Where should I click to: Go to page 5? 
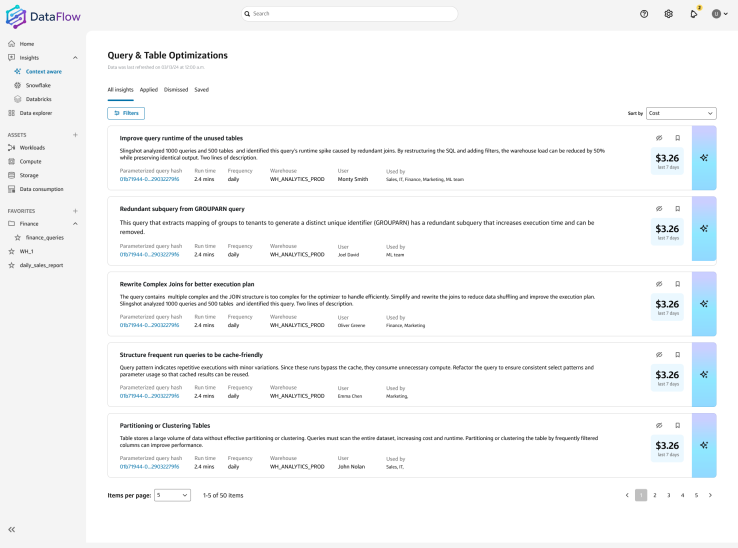(x=696, y=495)
